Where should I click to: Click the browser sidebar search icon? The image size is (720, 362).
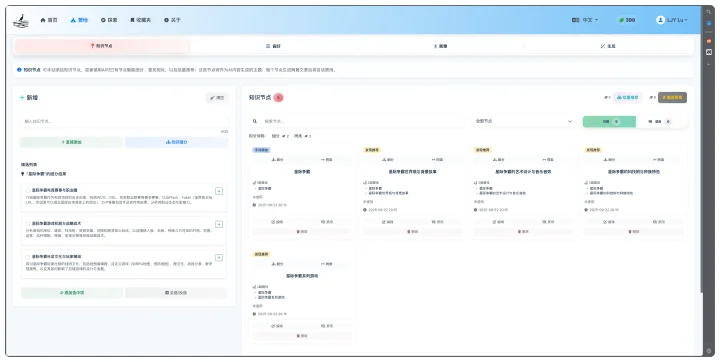(709, 12)
